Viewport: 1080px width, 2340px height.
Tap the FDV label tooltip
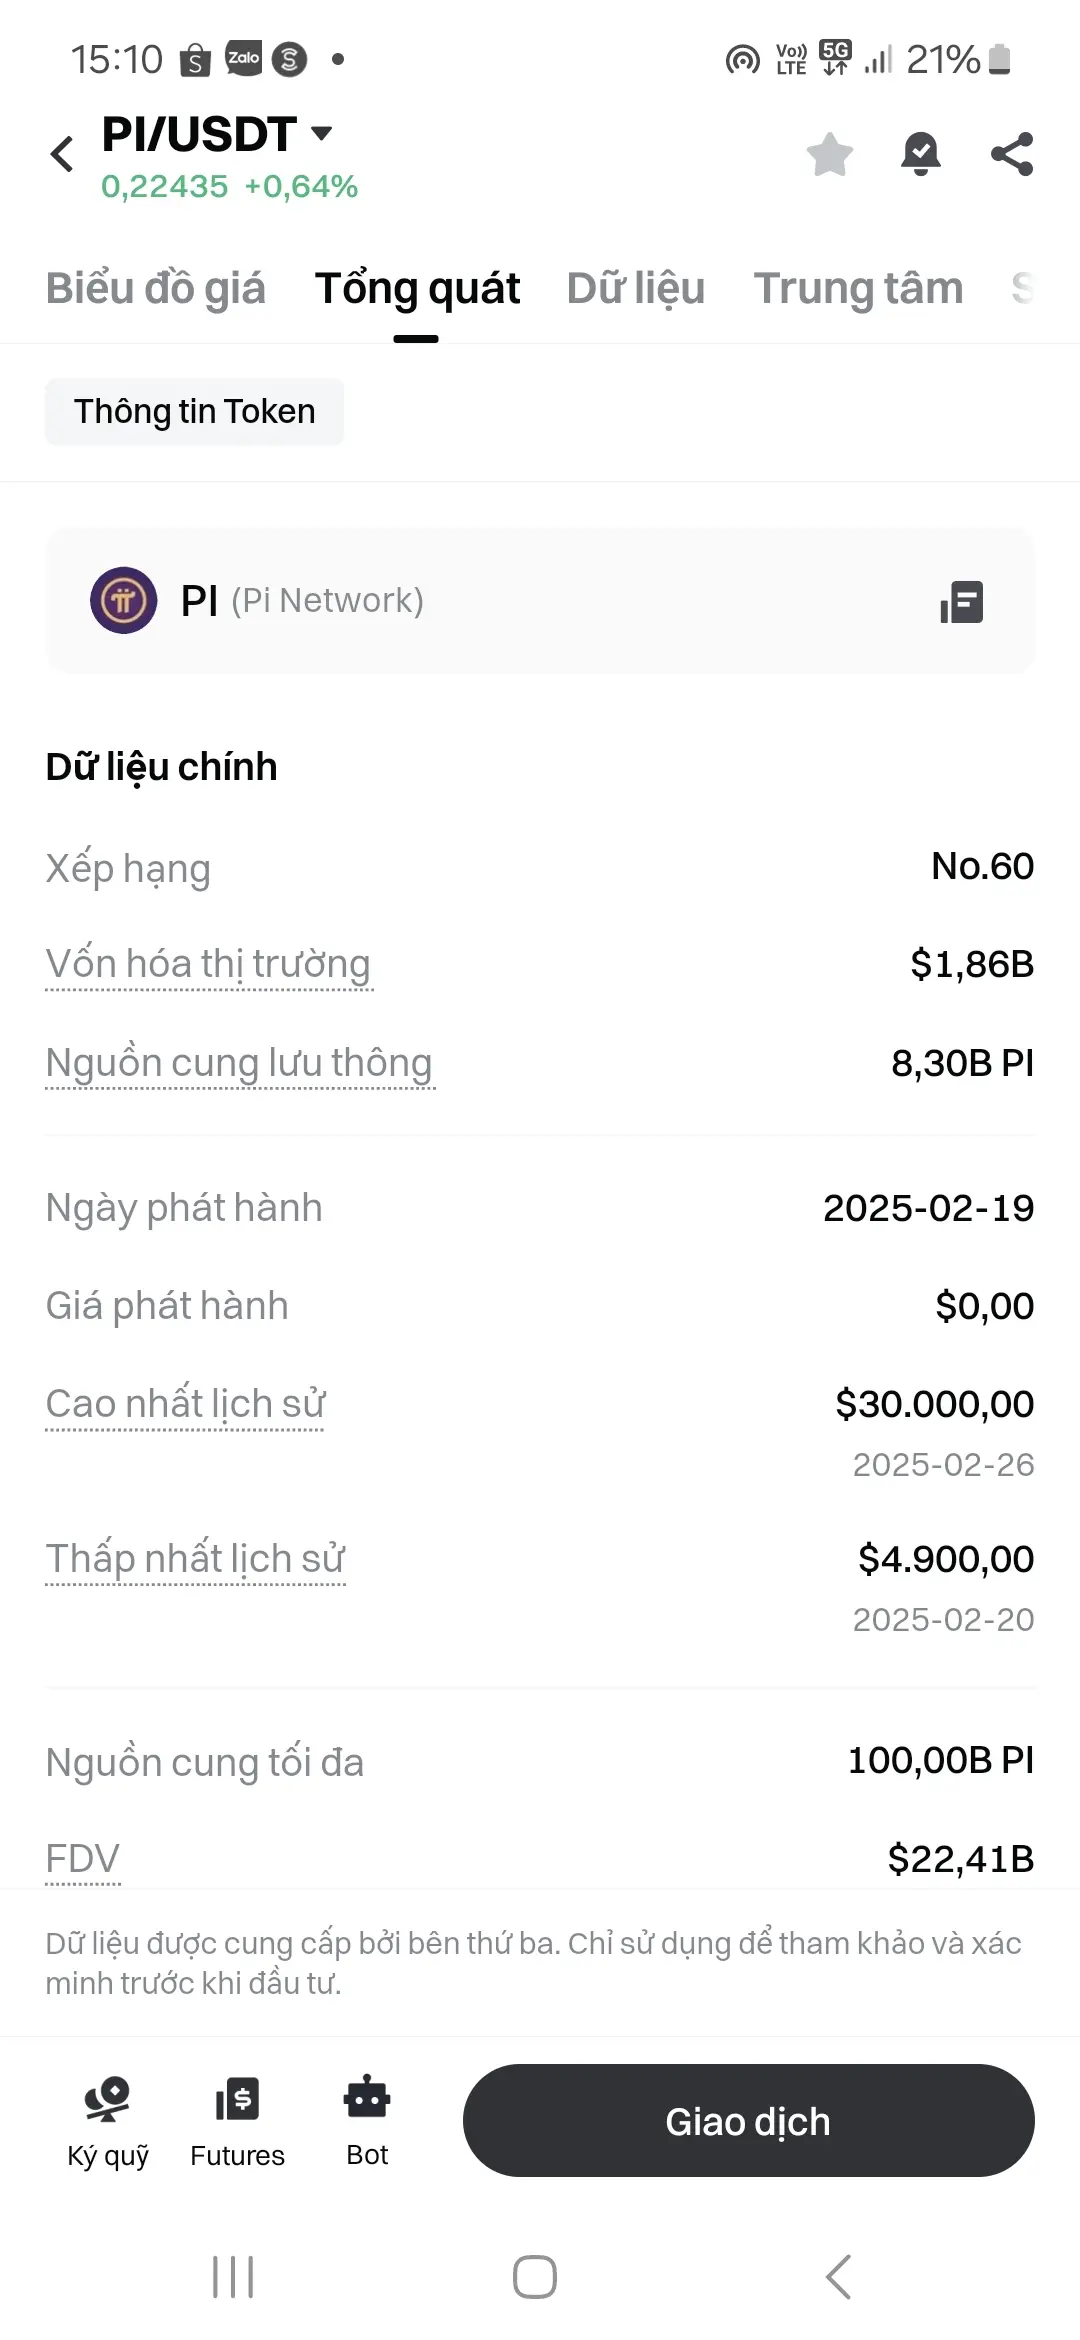pos(83,1859)
